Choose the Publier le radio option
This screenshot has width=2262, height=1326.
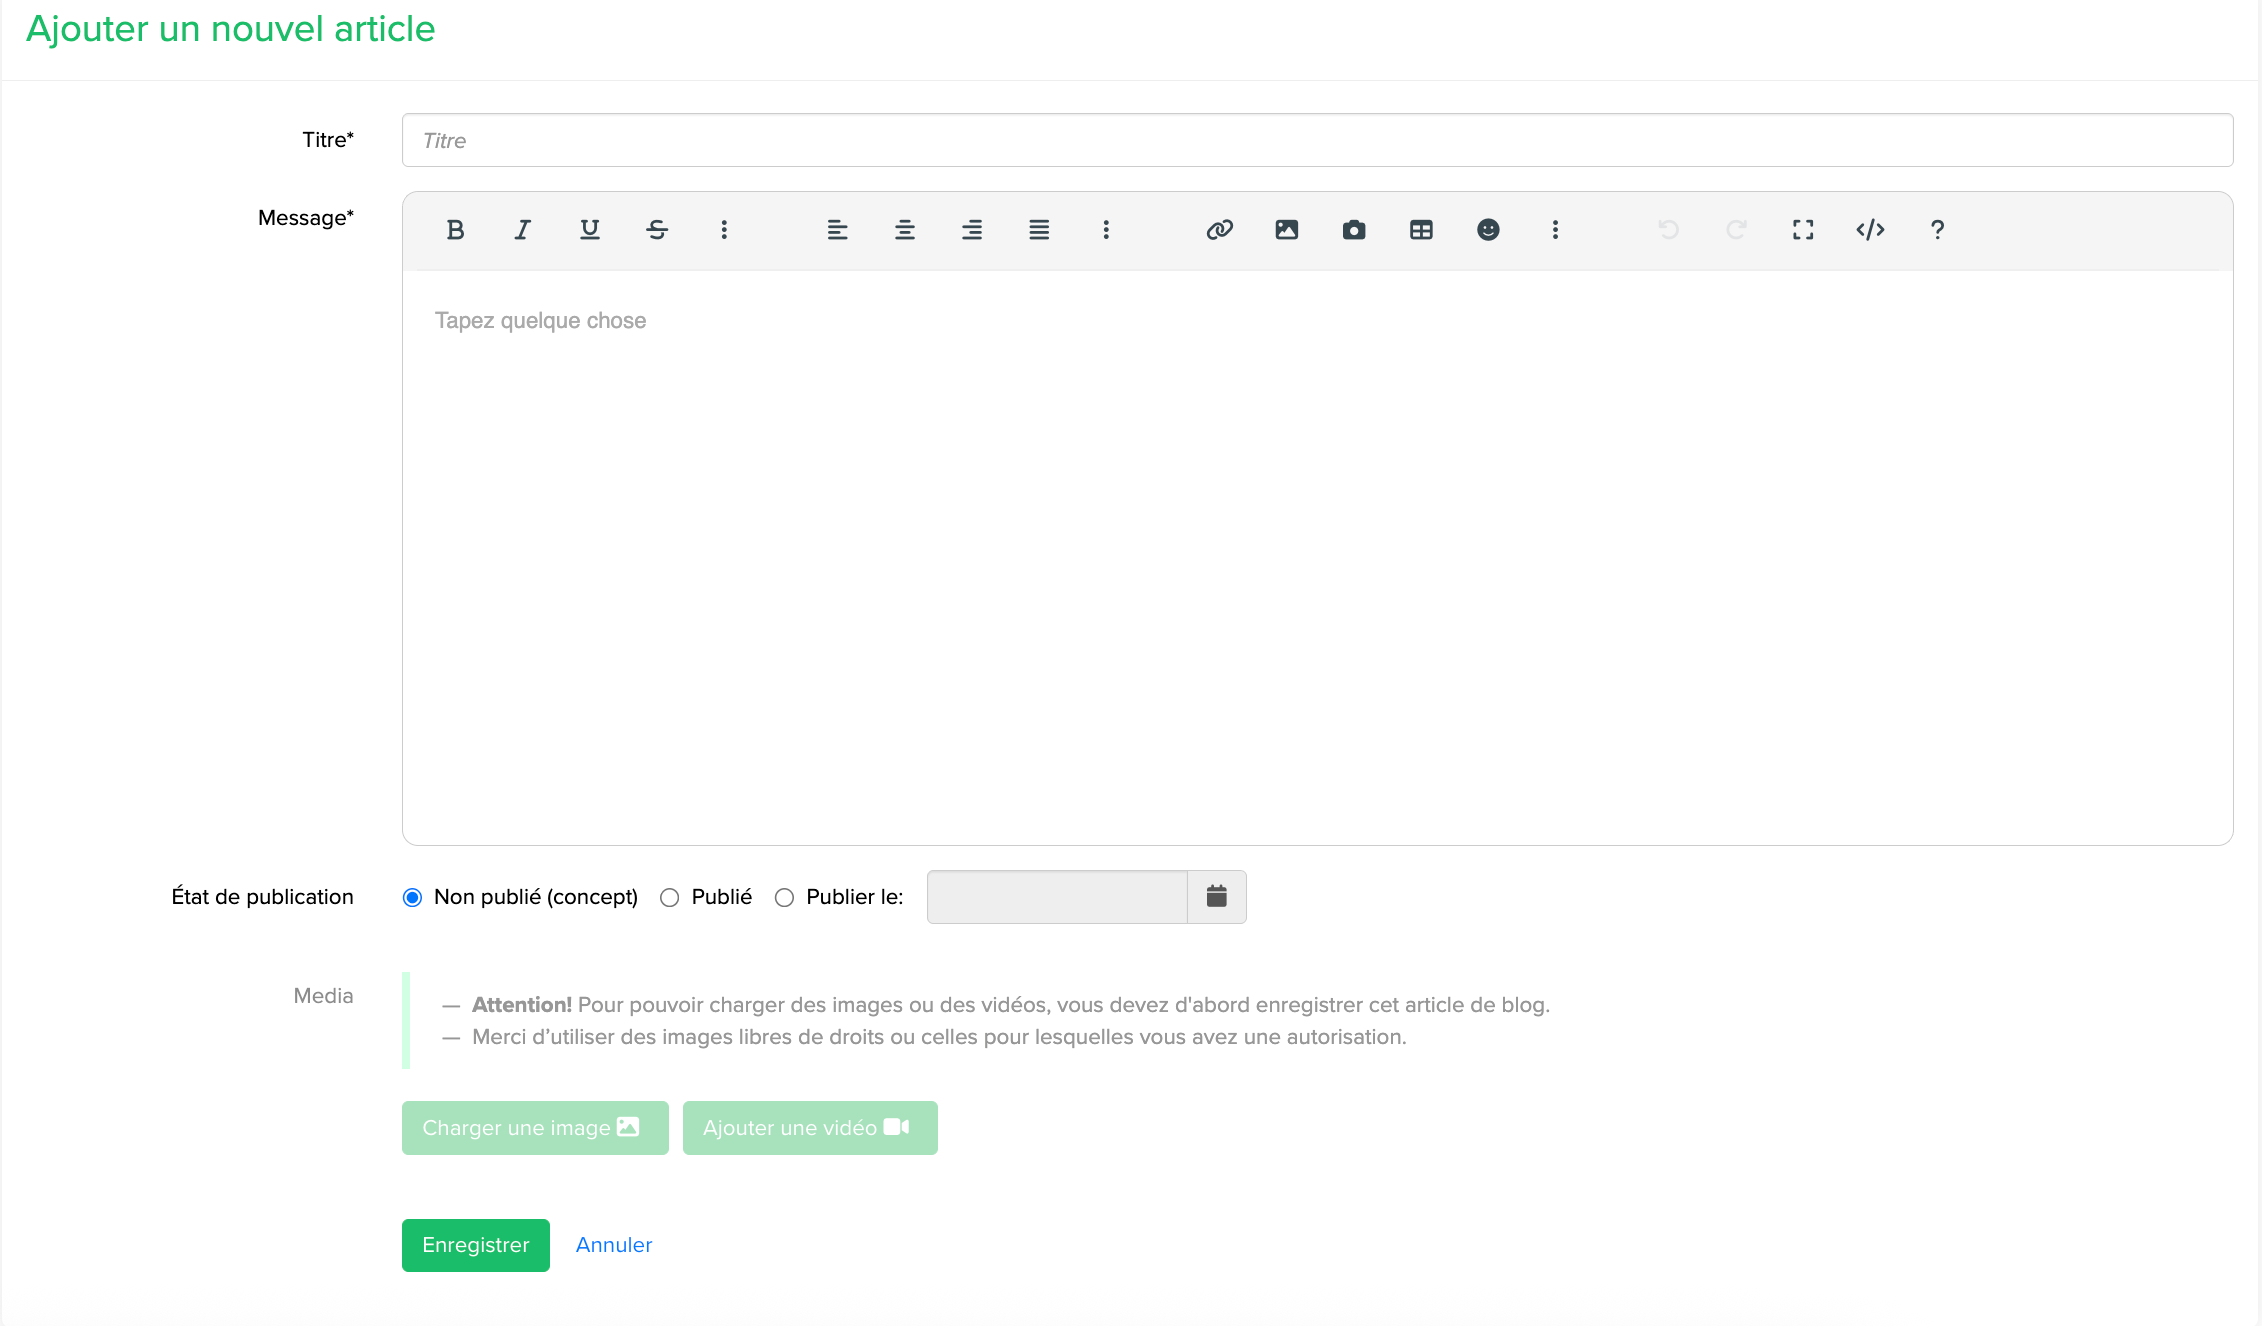tap(785, 897)
